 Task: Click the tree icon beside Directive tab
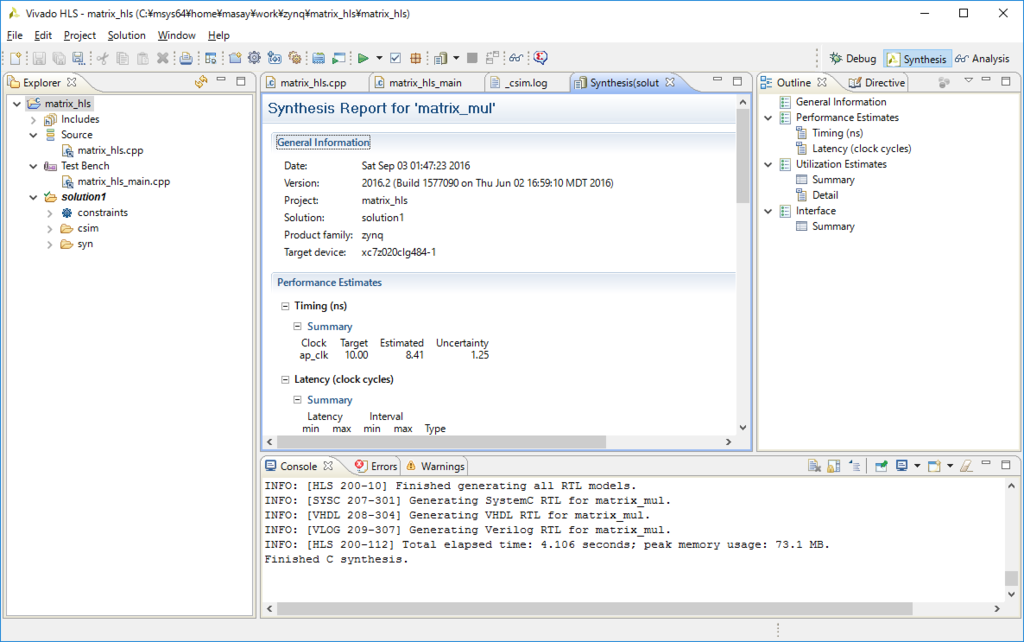pos(944,82)
